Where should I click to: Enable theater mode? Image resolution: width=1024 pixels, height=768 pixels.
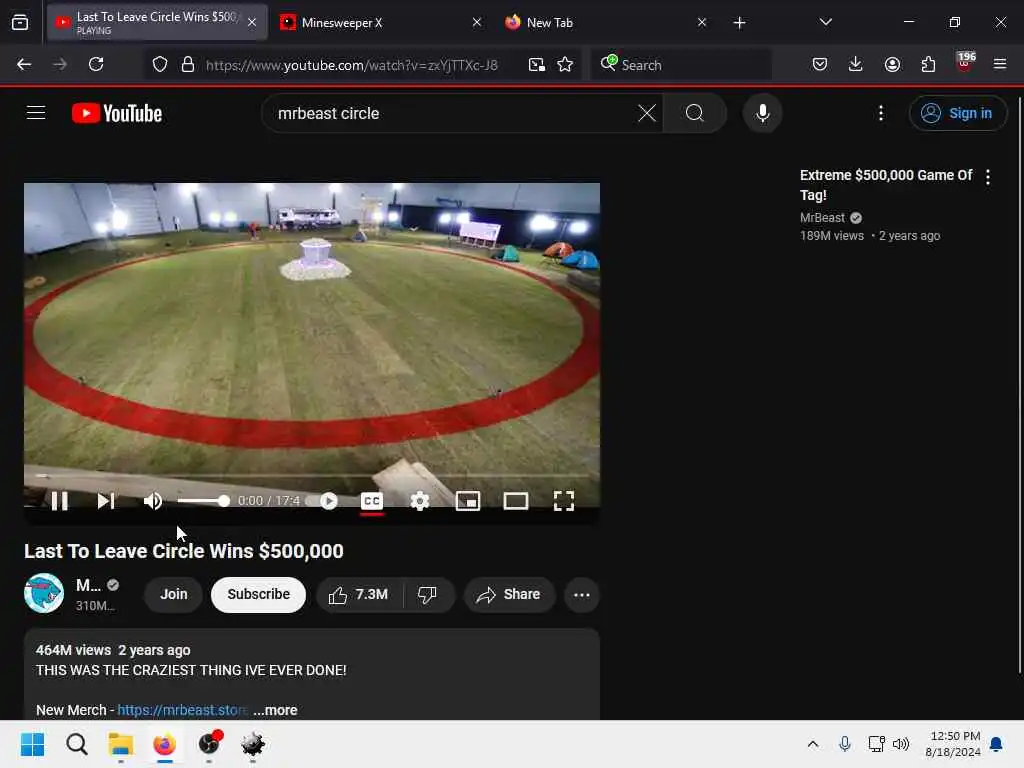(515, 501)
